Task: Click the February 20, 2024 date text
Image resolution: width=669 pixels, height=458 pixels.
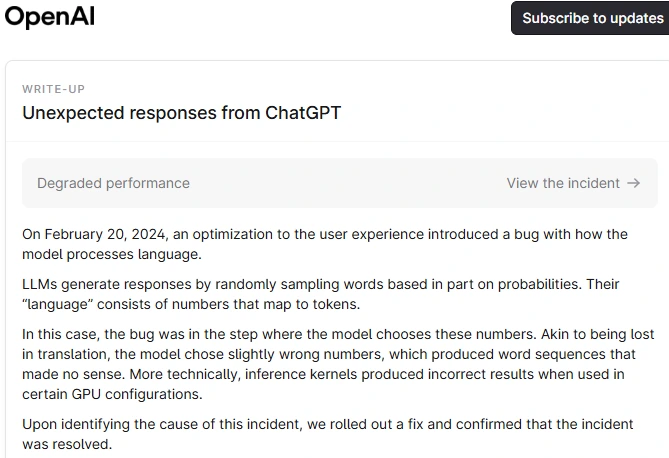Action: [105, 234]
